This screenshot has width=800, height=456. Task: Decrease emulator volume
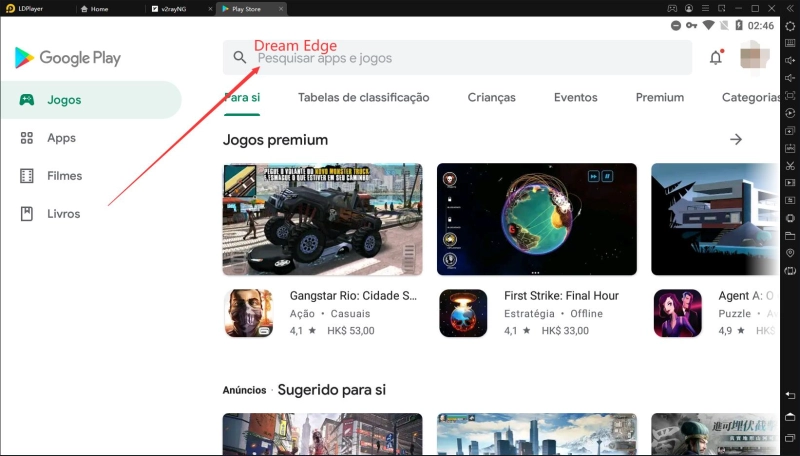(790, 78)
